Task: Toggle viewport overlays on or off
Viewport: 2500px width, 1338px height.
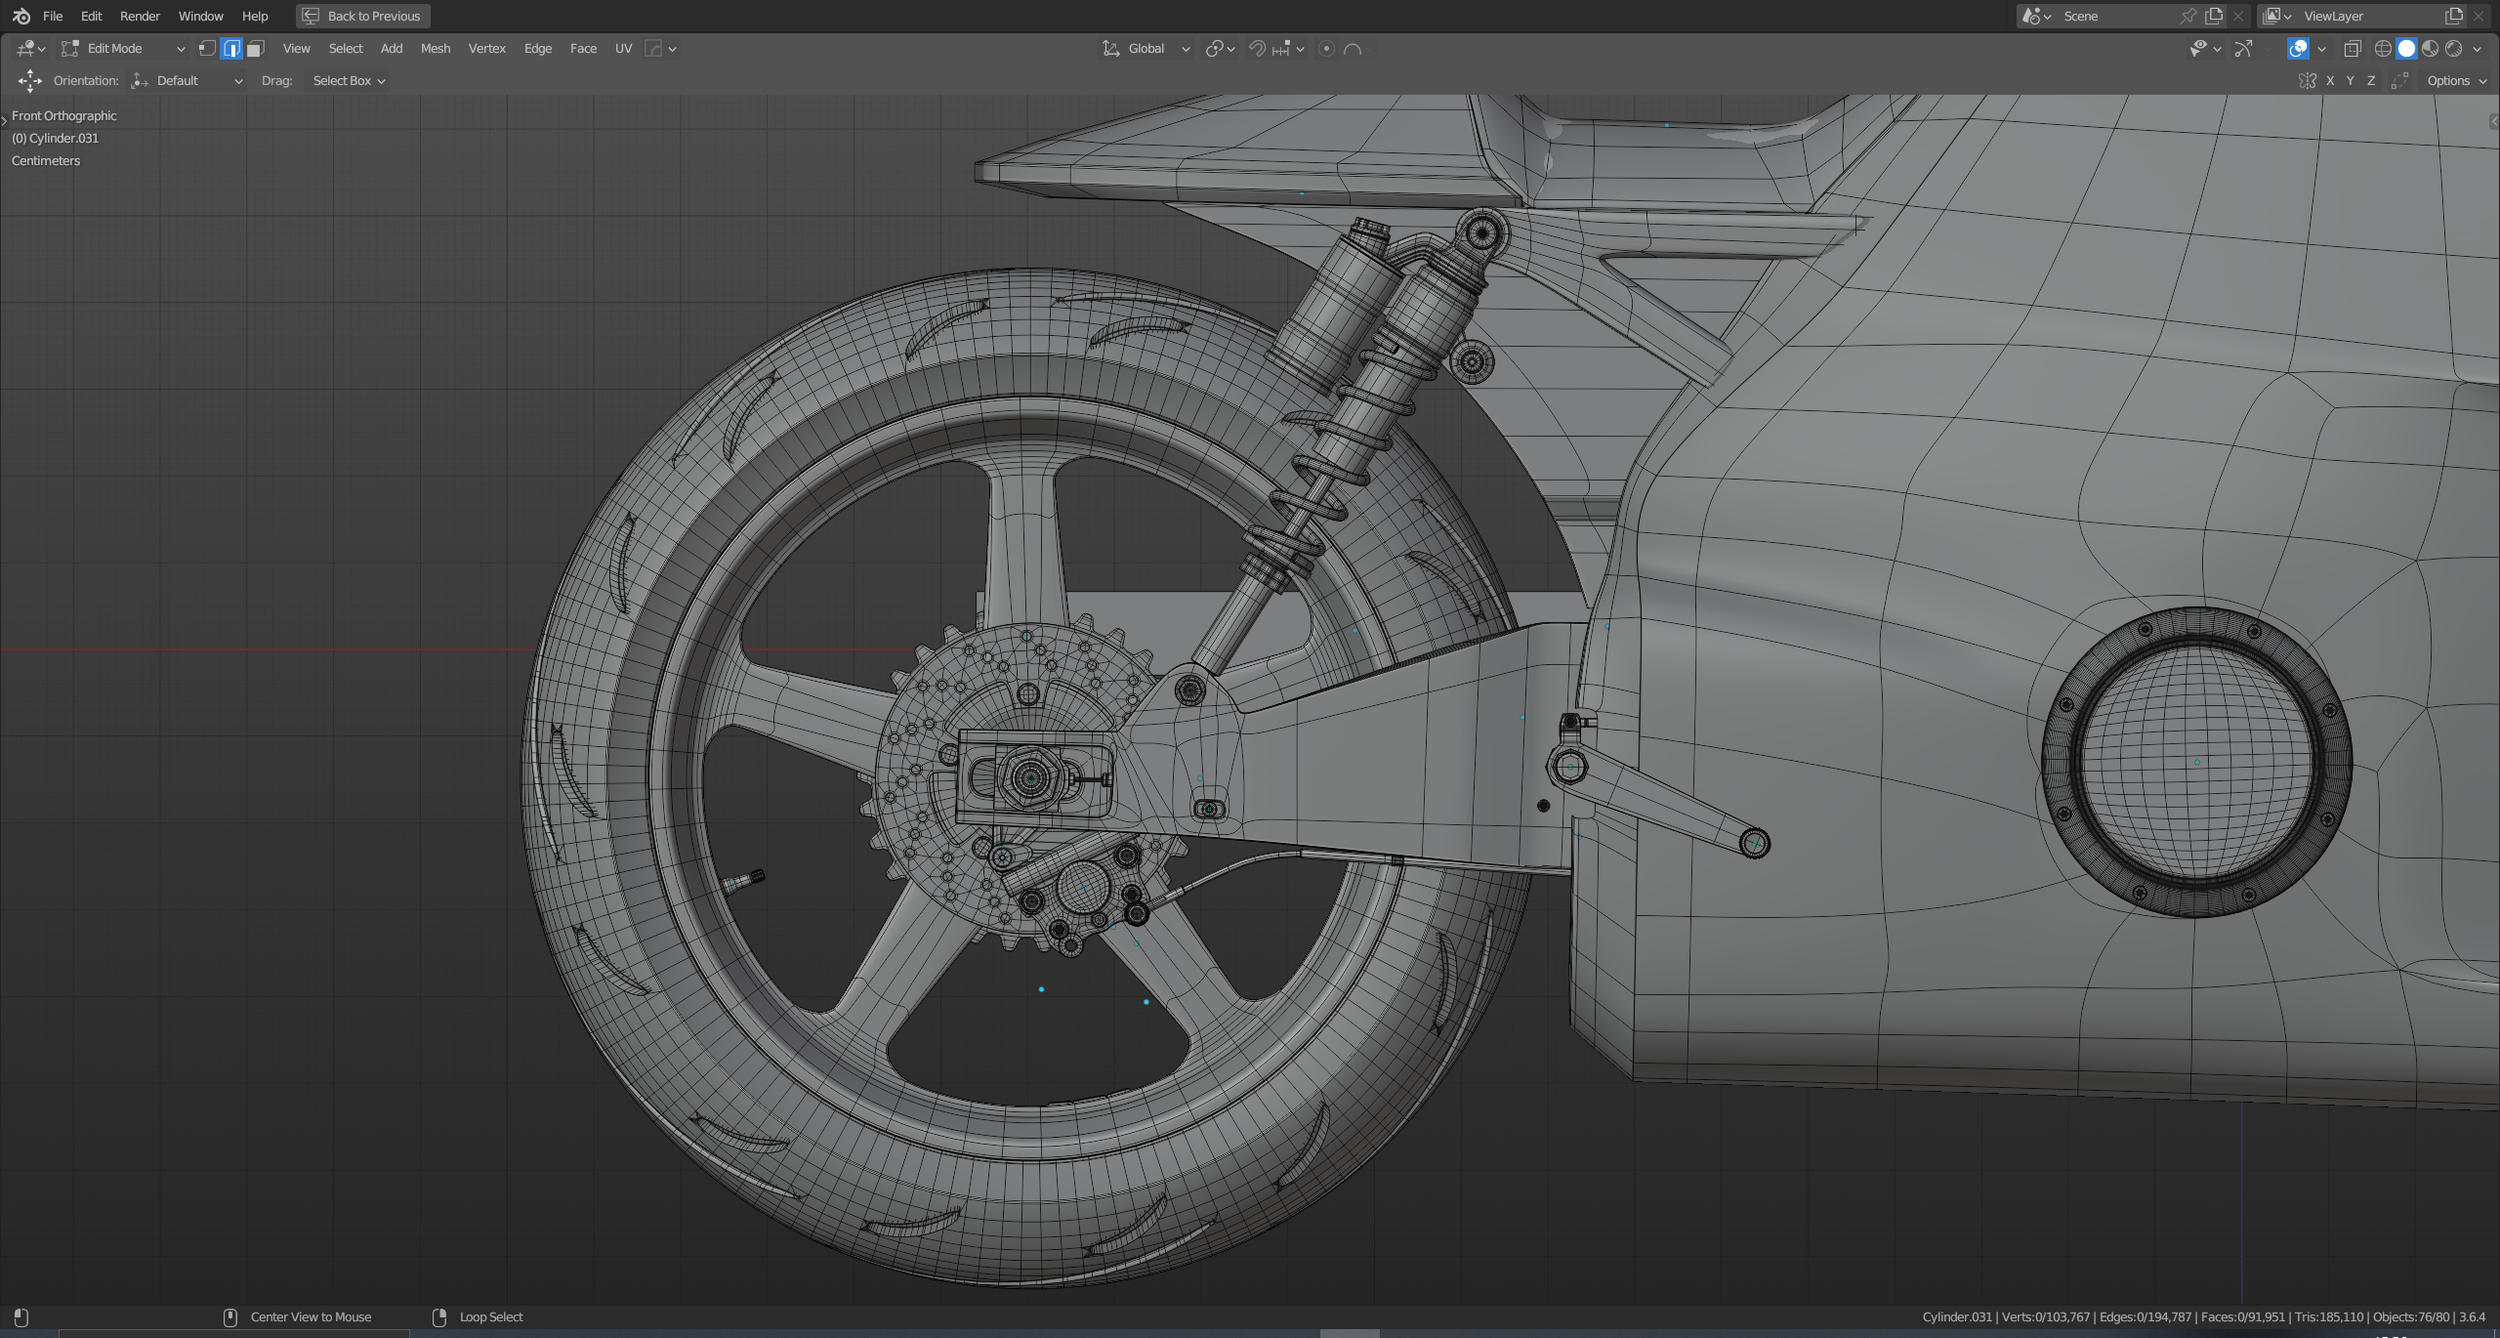Action: [x=2298, y=48]
